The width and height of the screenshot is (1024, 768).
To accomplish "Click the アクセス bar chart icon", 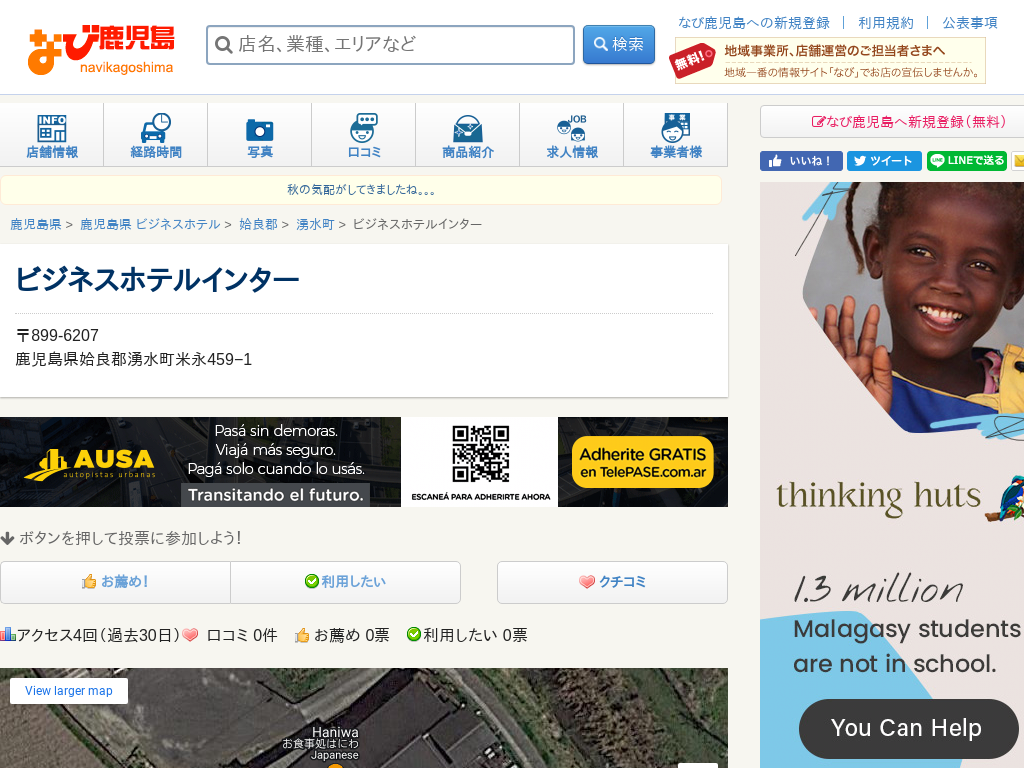I will [8, 634].
